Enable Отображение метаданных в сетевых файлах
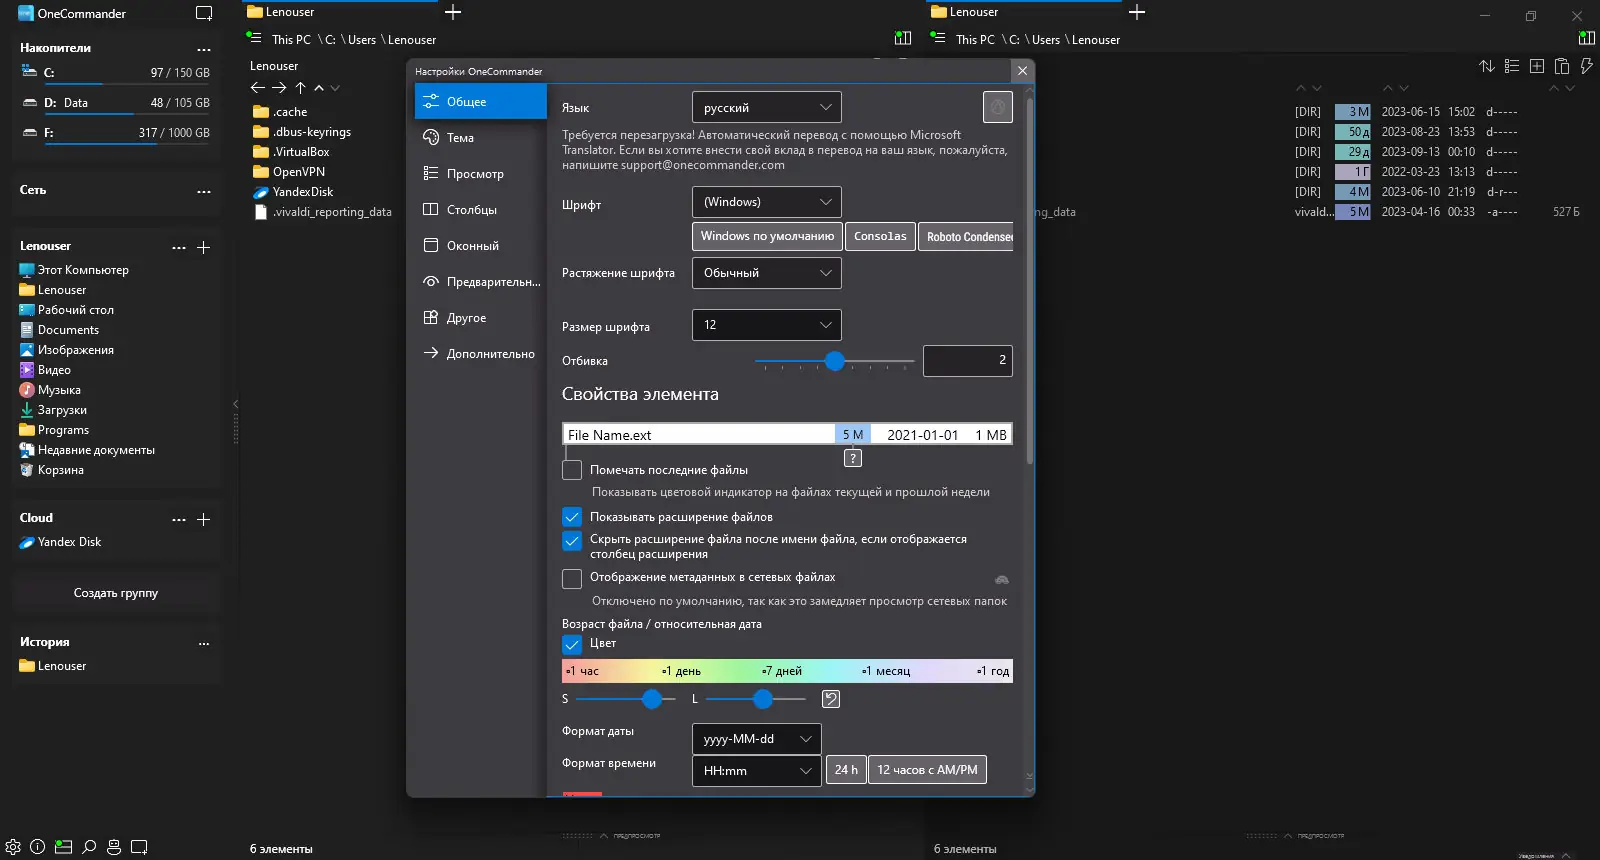 [x=572, y=579]
